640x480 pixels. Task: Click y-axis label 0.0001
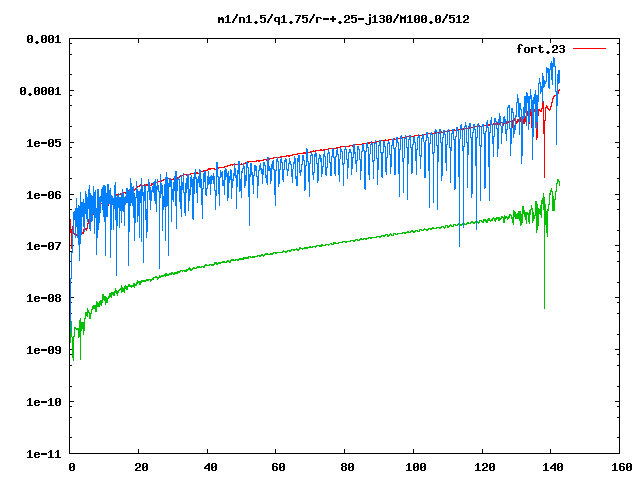(40, 91)
